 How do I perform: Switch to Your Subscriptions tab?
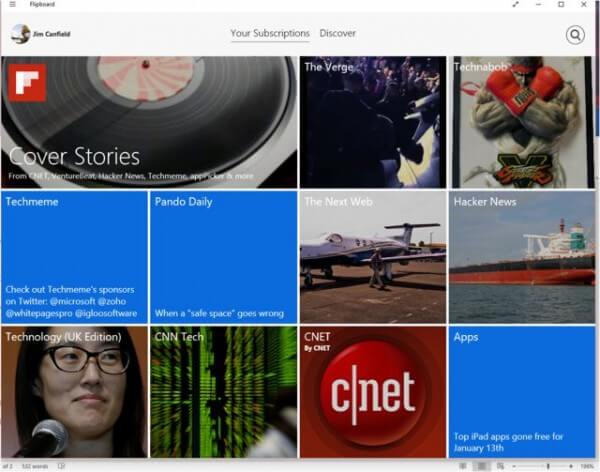[x=270, y=33]
